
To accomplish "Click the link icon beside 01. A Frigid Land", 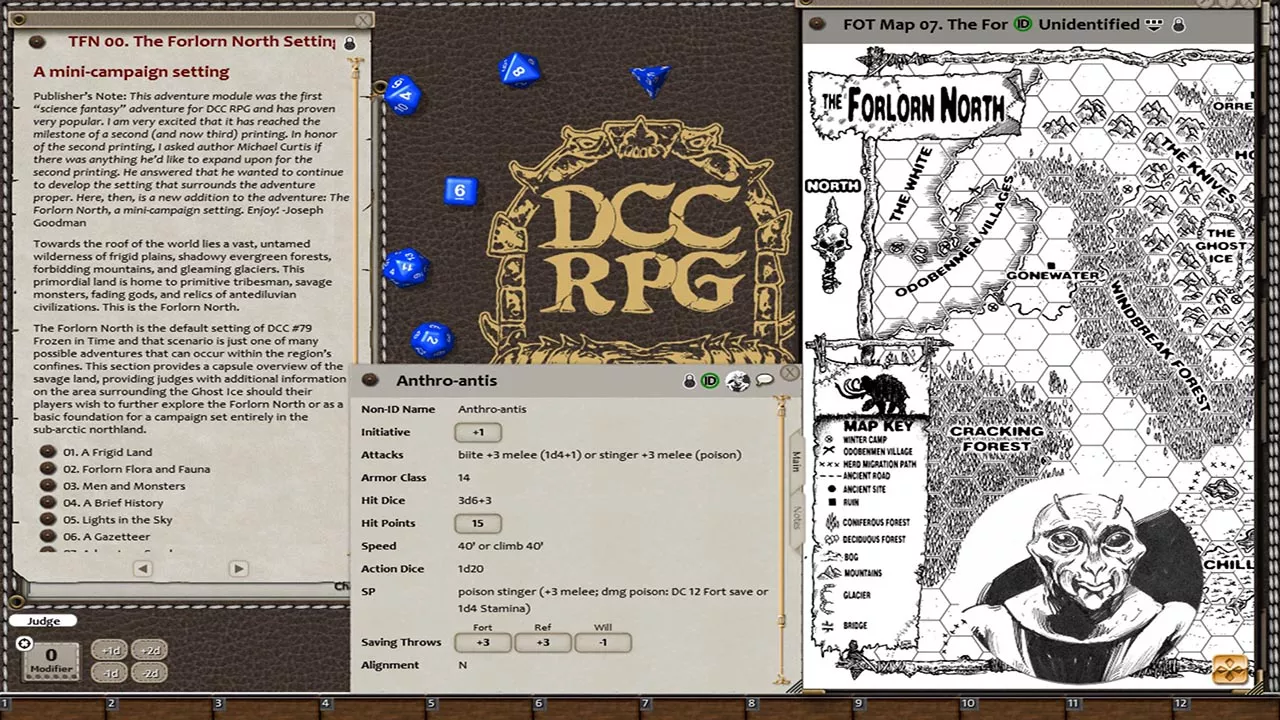I will coord(47,452).
